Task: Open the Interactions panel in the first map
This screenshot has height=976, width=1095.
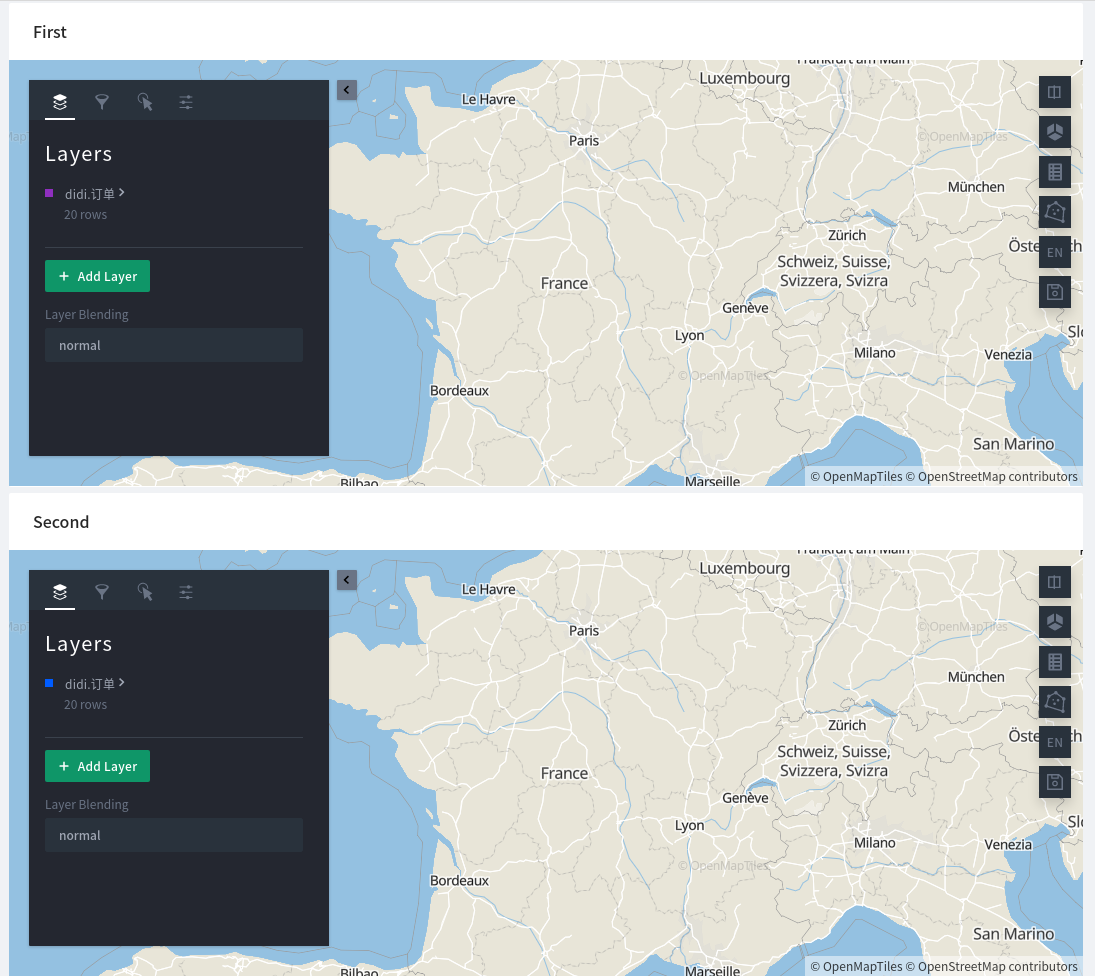Action: 145,102
